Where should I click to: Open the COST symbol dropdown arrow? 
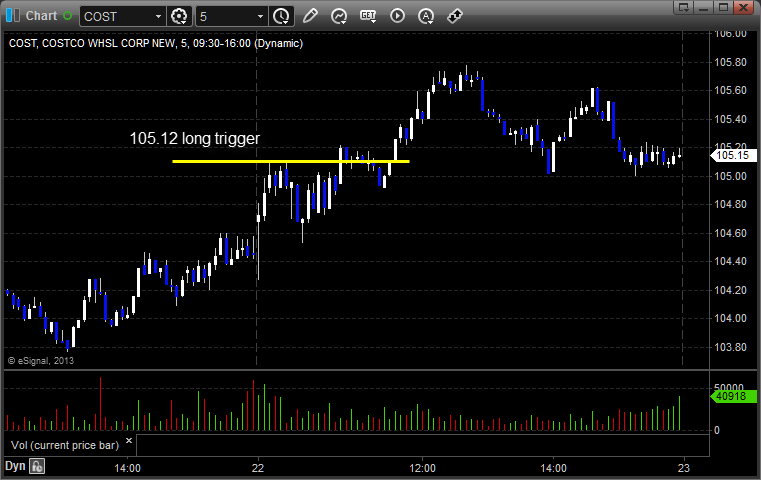158,17
